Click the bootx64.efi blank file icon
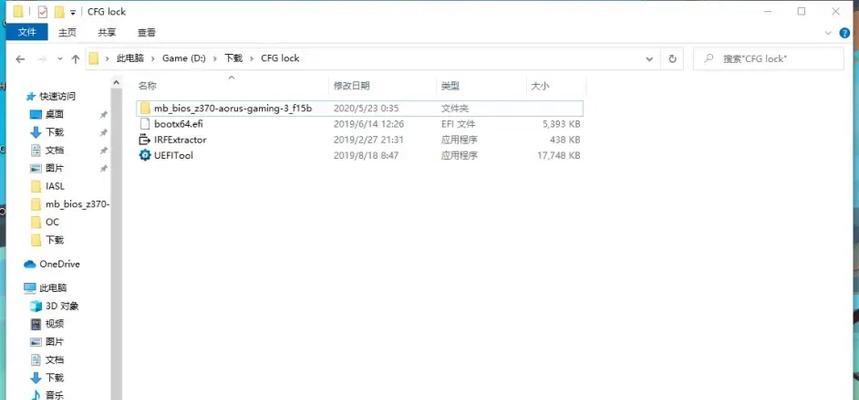The height and width of the screenshot is (400, 859). pos(145,124)
